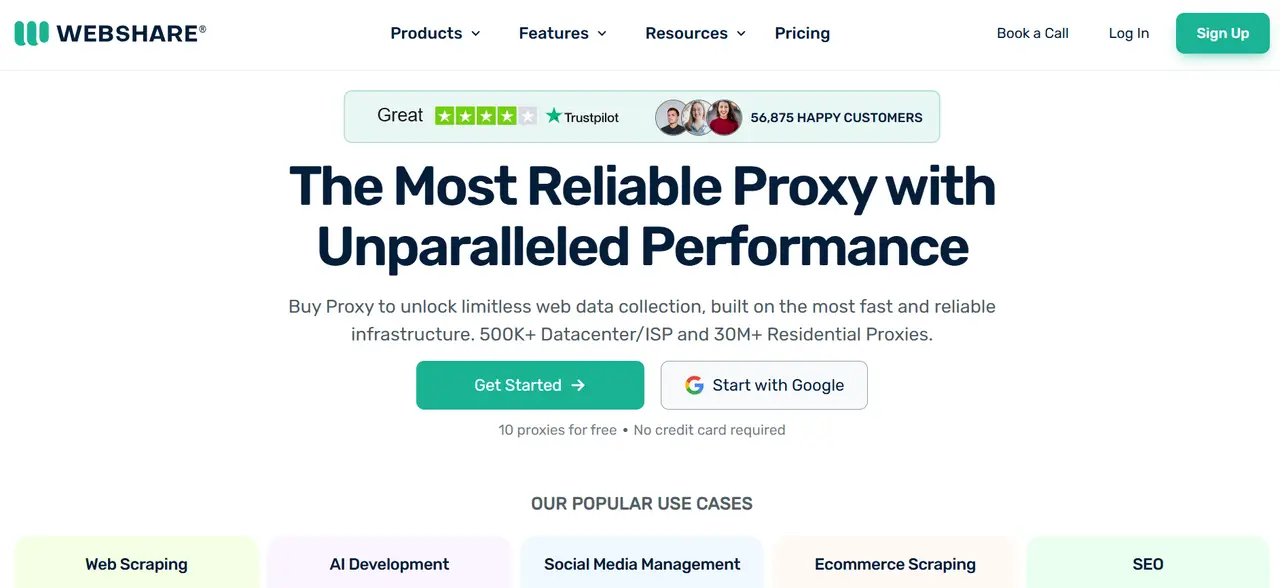Click the Webshare logo icon
This screenshot has width=1280, height=588.
31,33
